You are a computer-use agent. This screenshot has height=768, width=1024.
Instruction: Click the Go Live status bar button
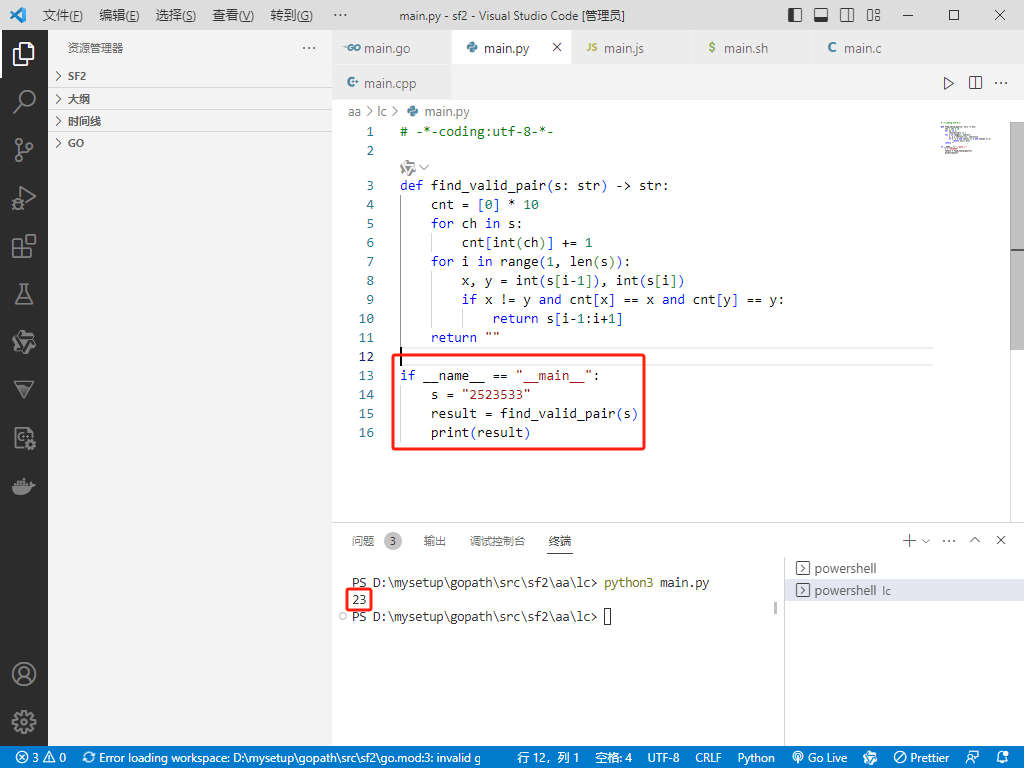(820, 758)
